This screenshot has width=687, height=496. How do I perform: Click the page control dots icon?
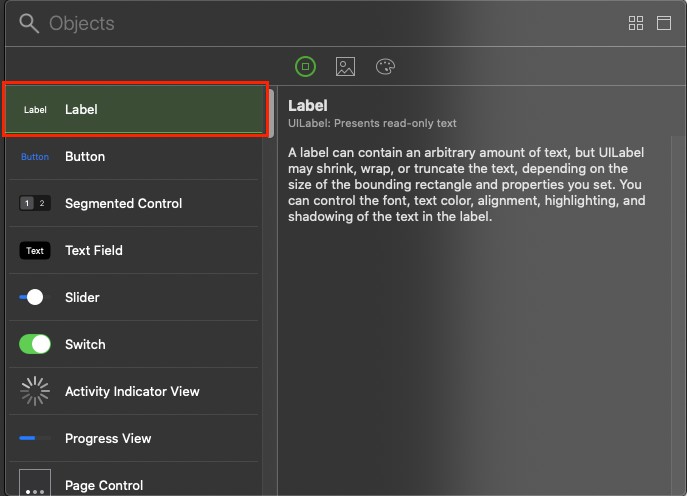tap(35, 482)
